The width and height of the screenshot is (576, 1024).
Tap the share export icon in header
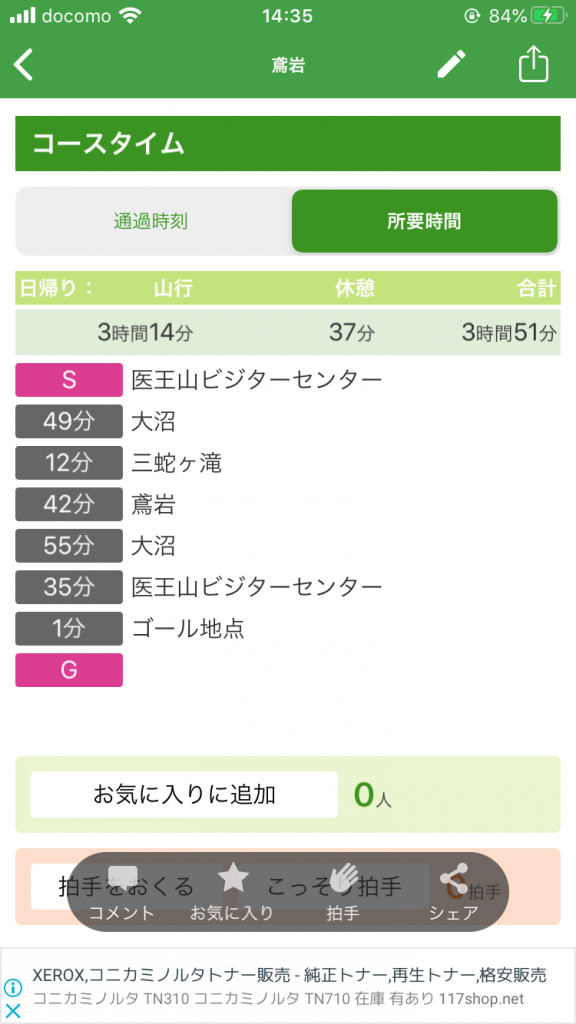534,64
